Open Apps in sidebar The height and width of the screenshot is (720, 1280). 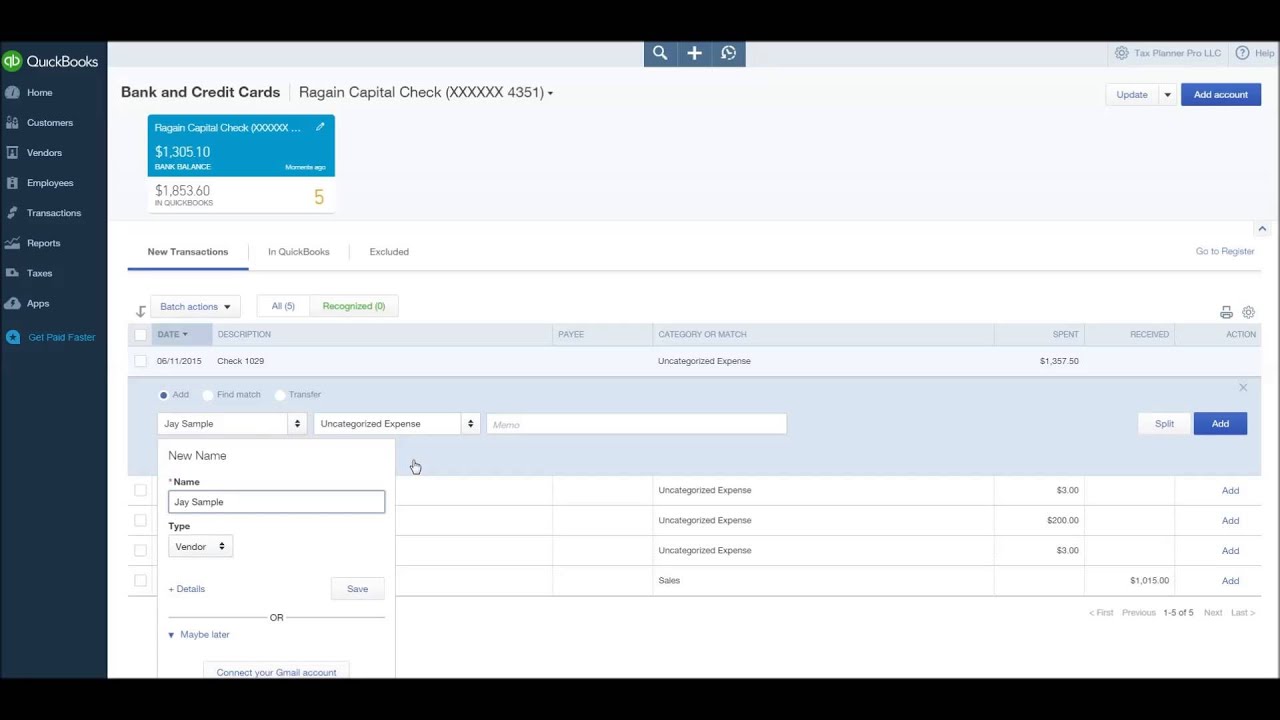click(x=38, y=302)
